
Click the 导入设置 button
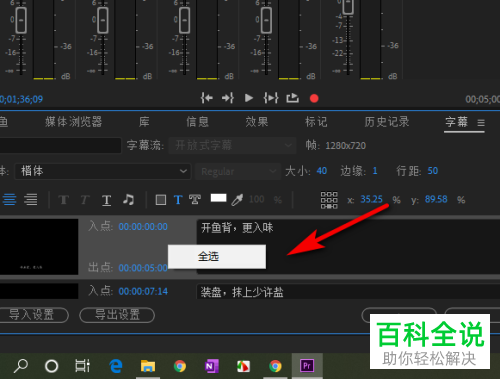pyautogui.click(x=31, y=315)
